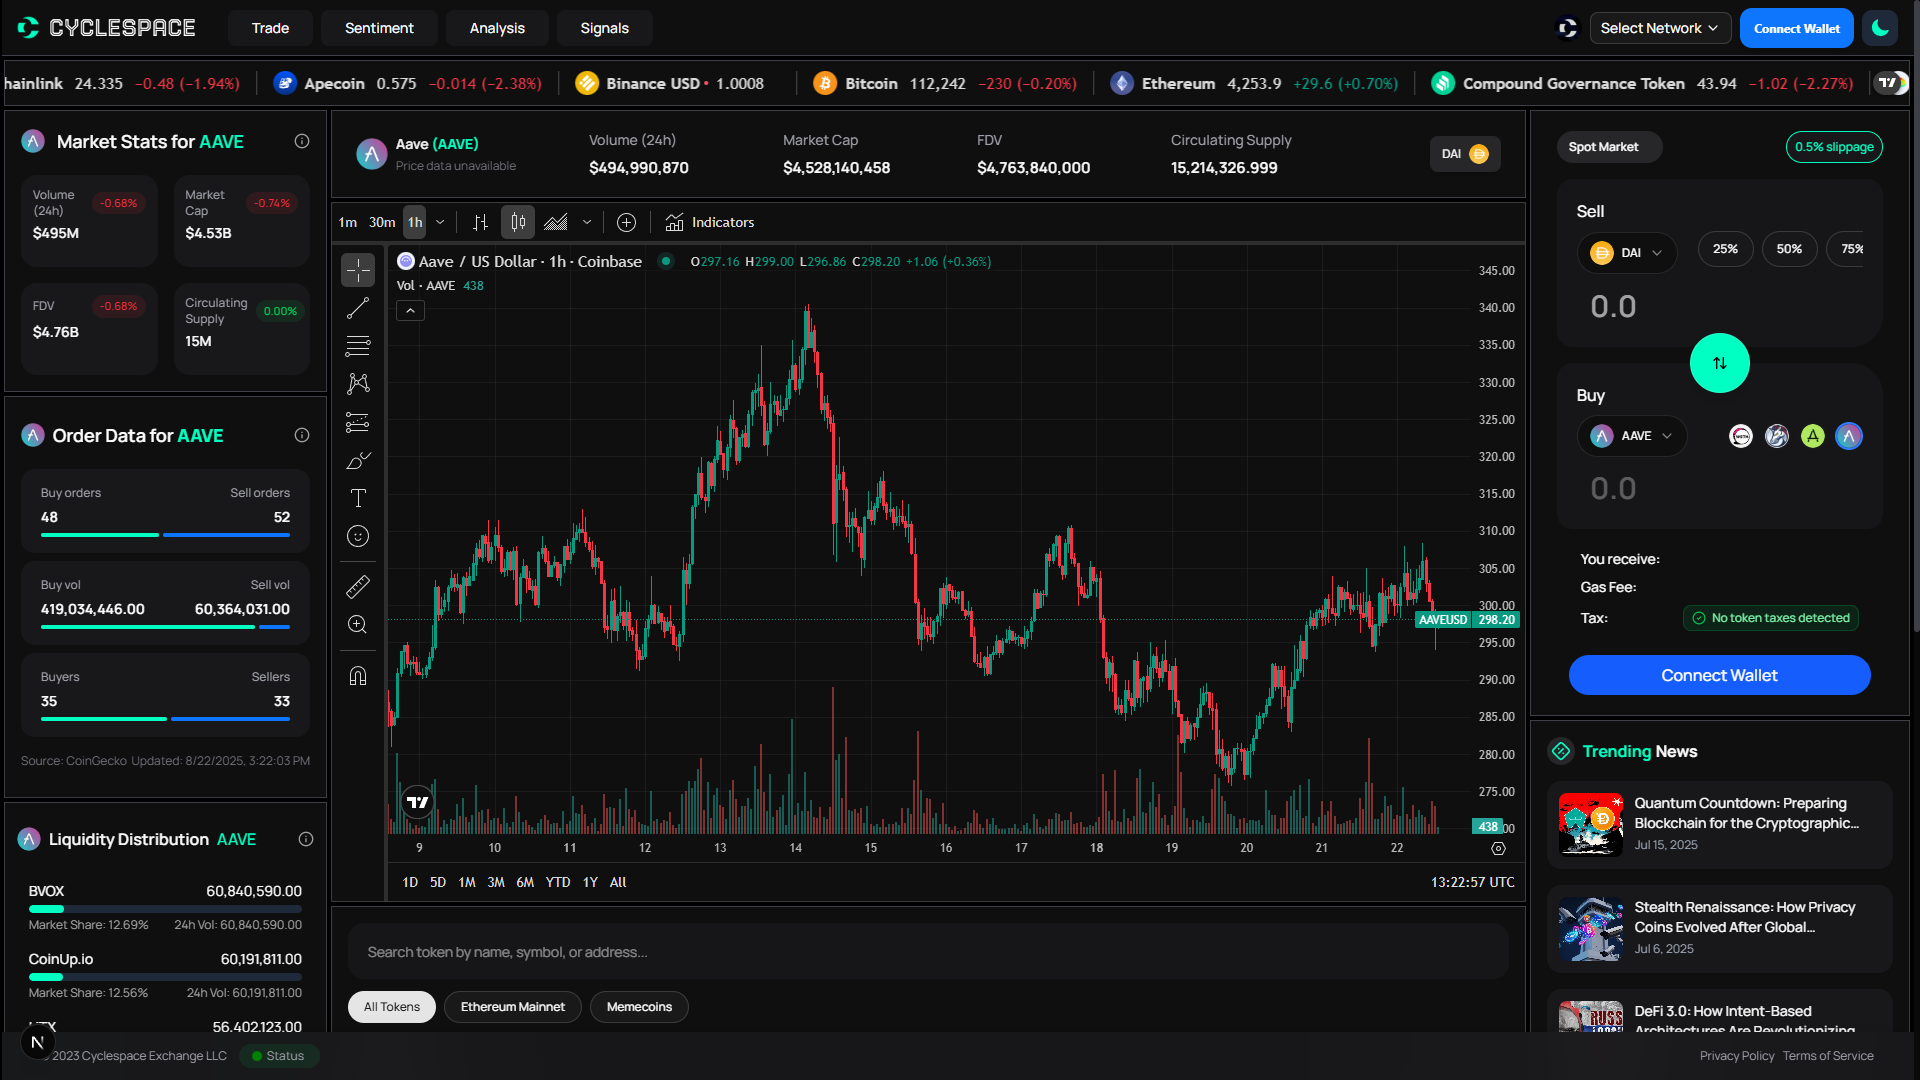
Task: Toggle the DAI quote currency switch
Action: pyautogui.click(x=1465, y=154)
